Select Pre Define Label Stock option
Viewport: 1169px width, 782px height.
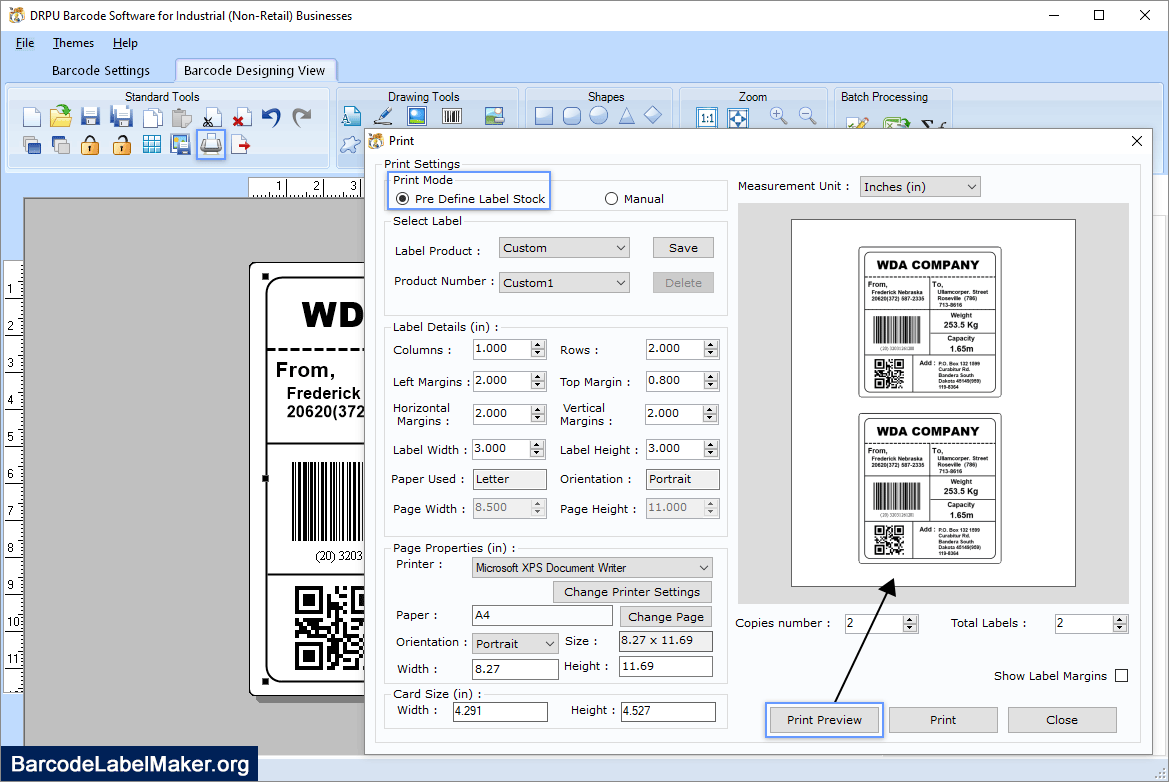[402, 198]
